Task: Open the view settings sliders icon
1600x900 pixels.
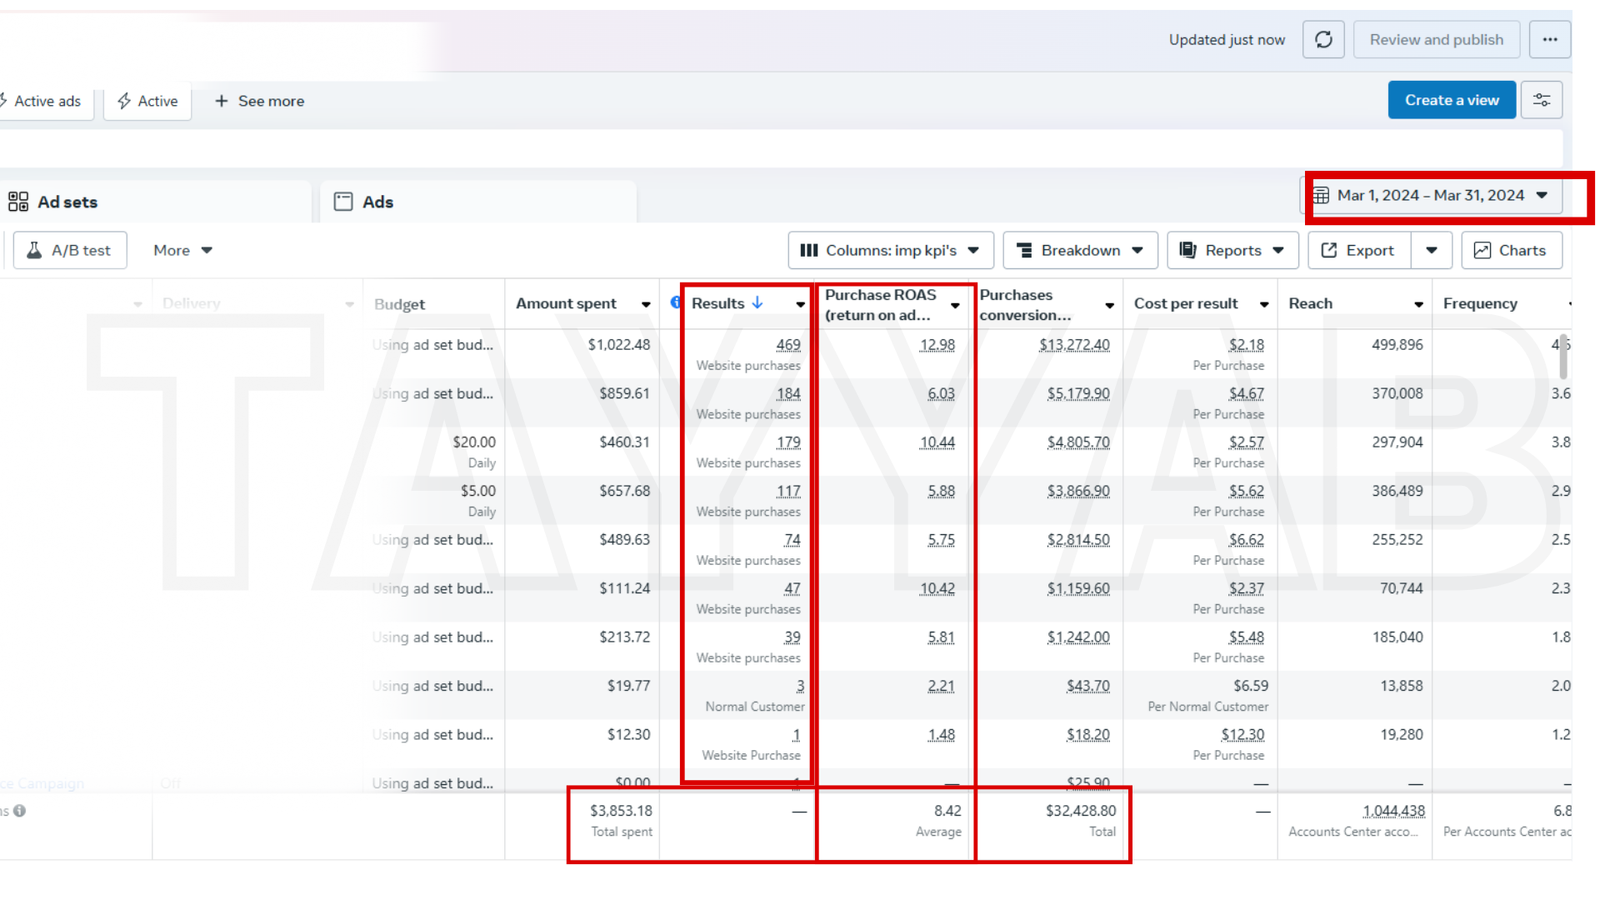Action: click(x=1541, y=100)
